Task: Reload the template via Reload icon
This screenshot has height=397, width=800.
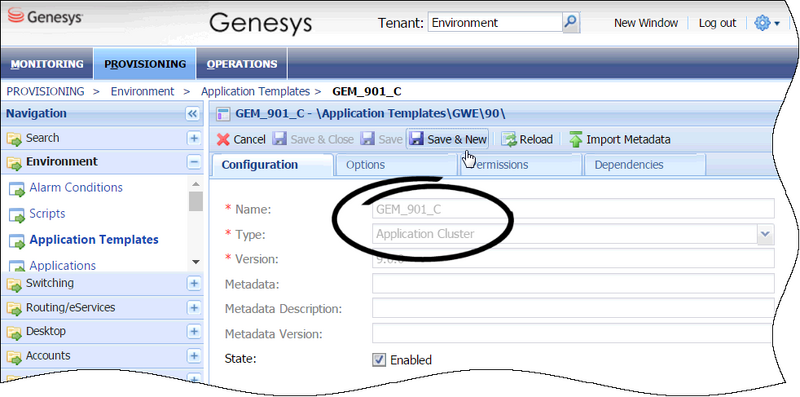Action: pyautogui.click(x=509, y=139)
